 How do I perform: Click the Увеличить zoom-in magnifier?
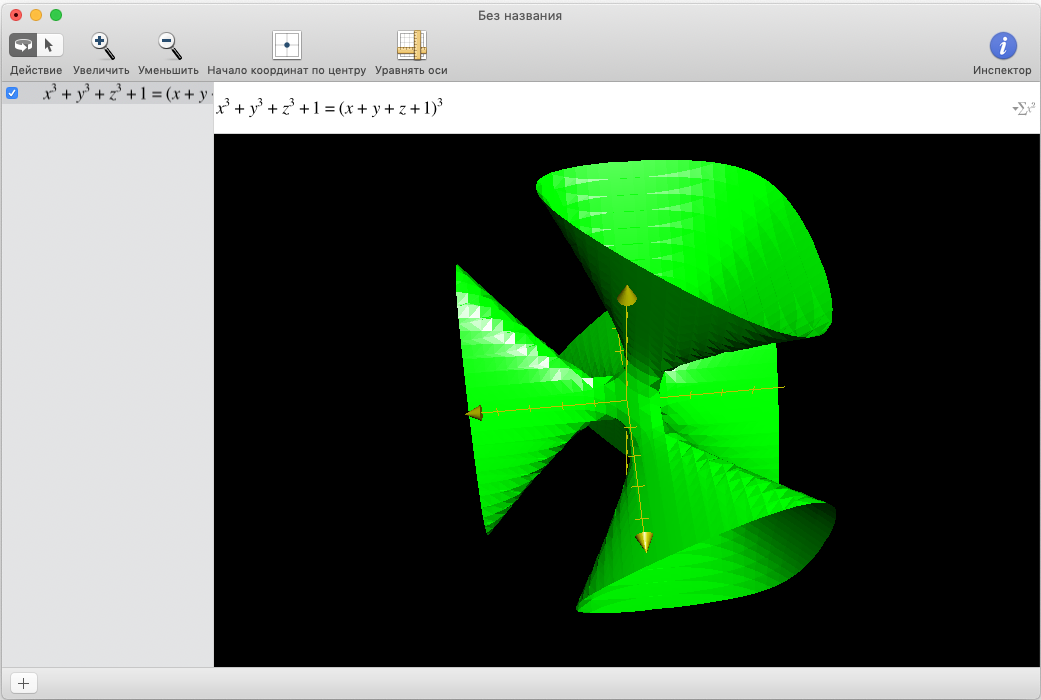click(101, 45)
